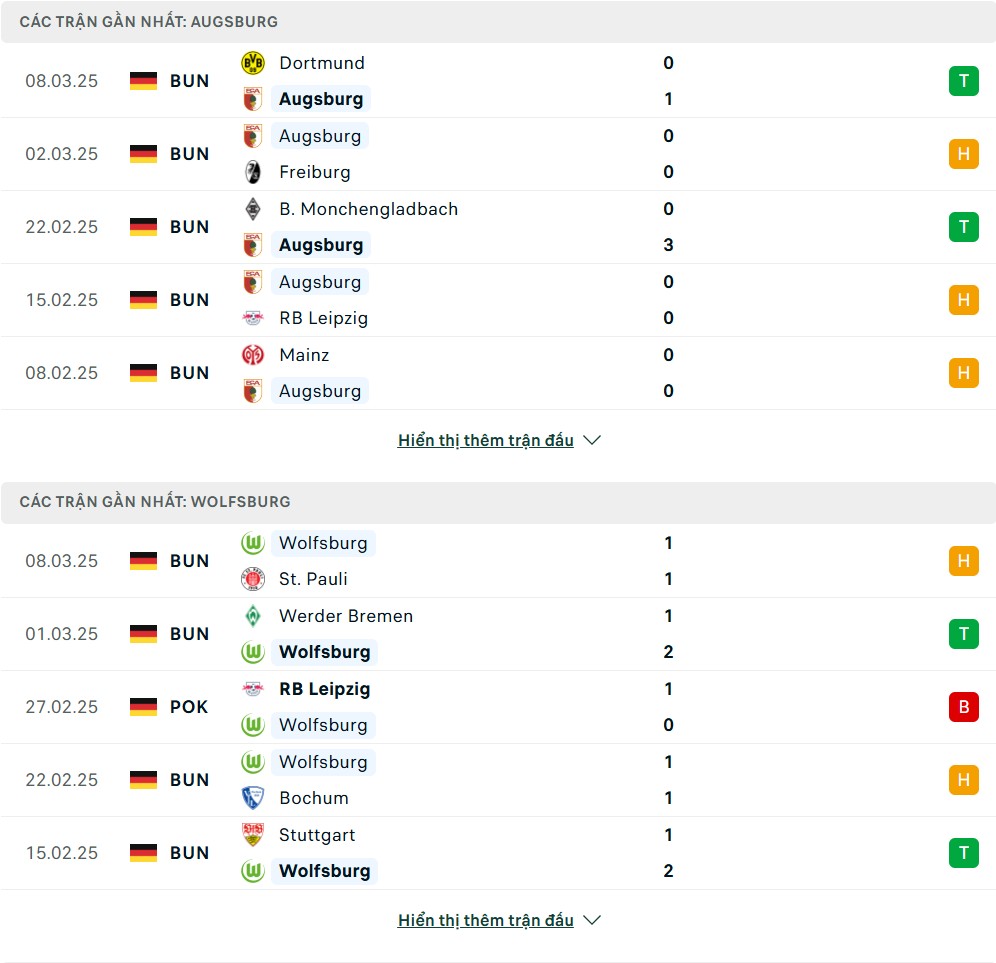Click green T badge for Dortmund match
The image size is (996, 963).
coord(964,81)
